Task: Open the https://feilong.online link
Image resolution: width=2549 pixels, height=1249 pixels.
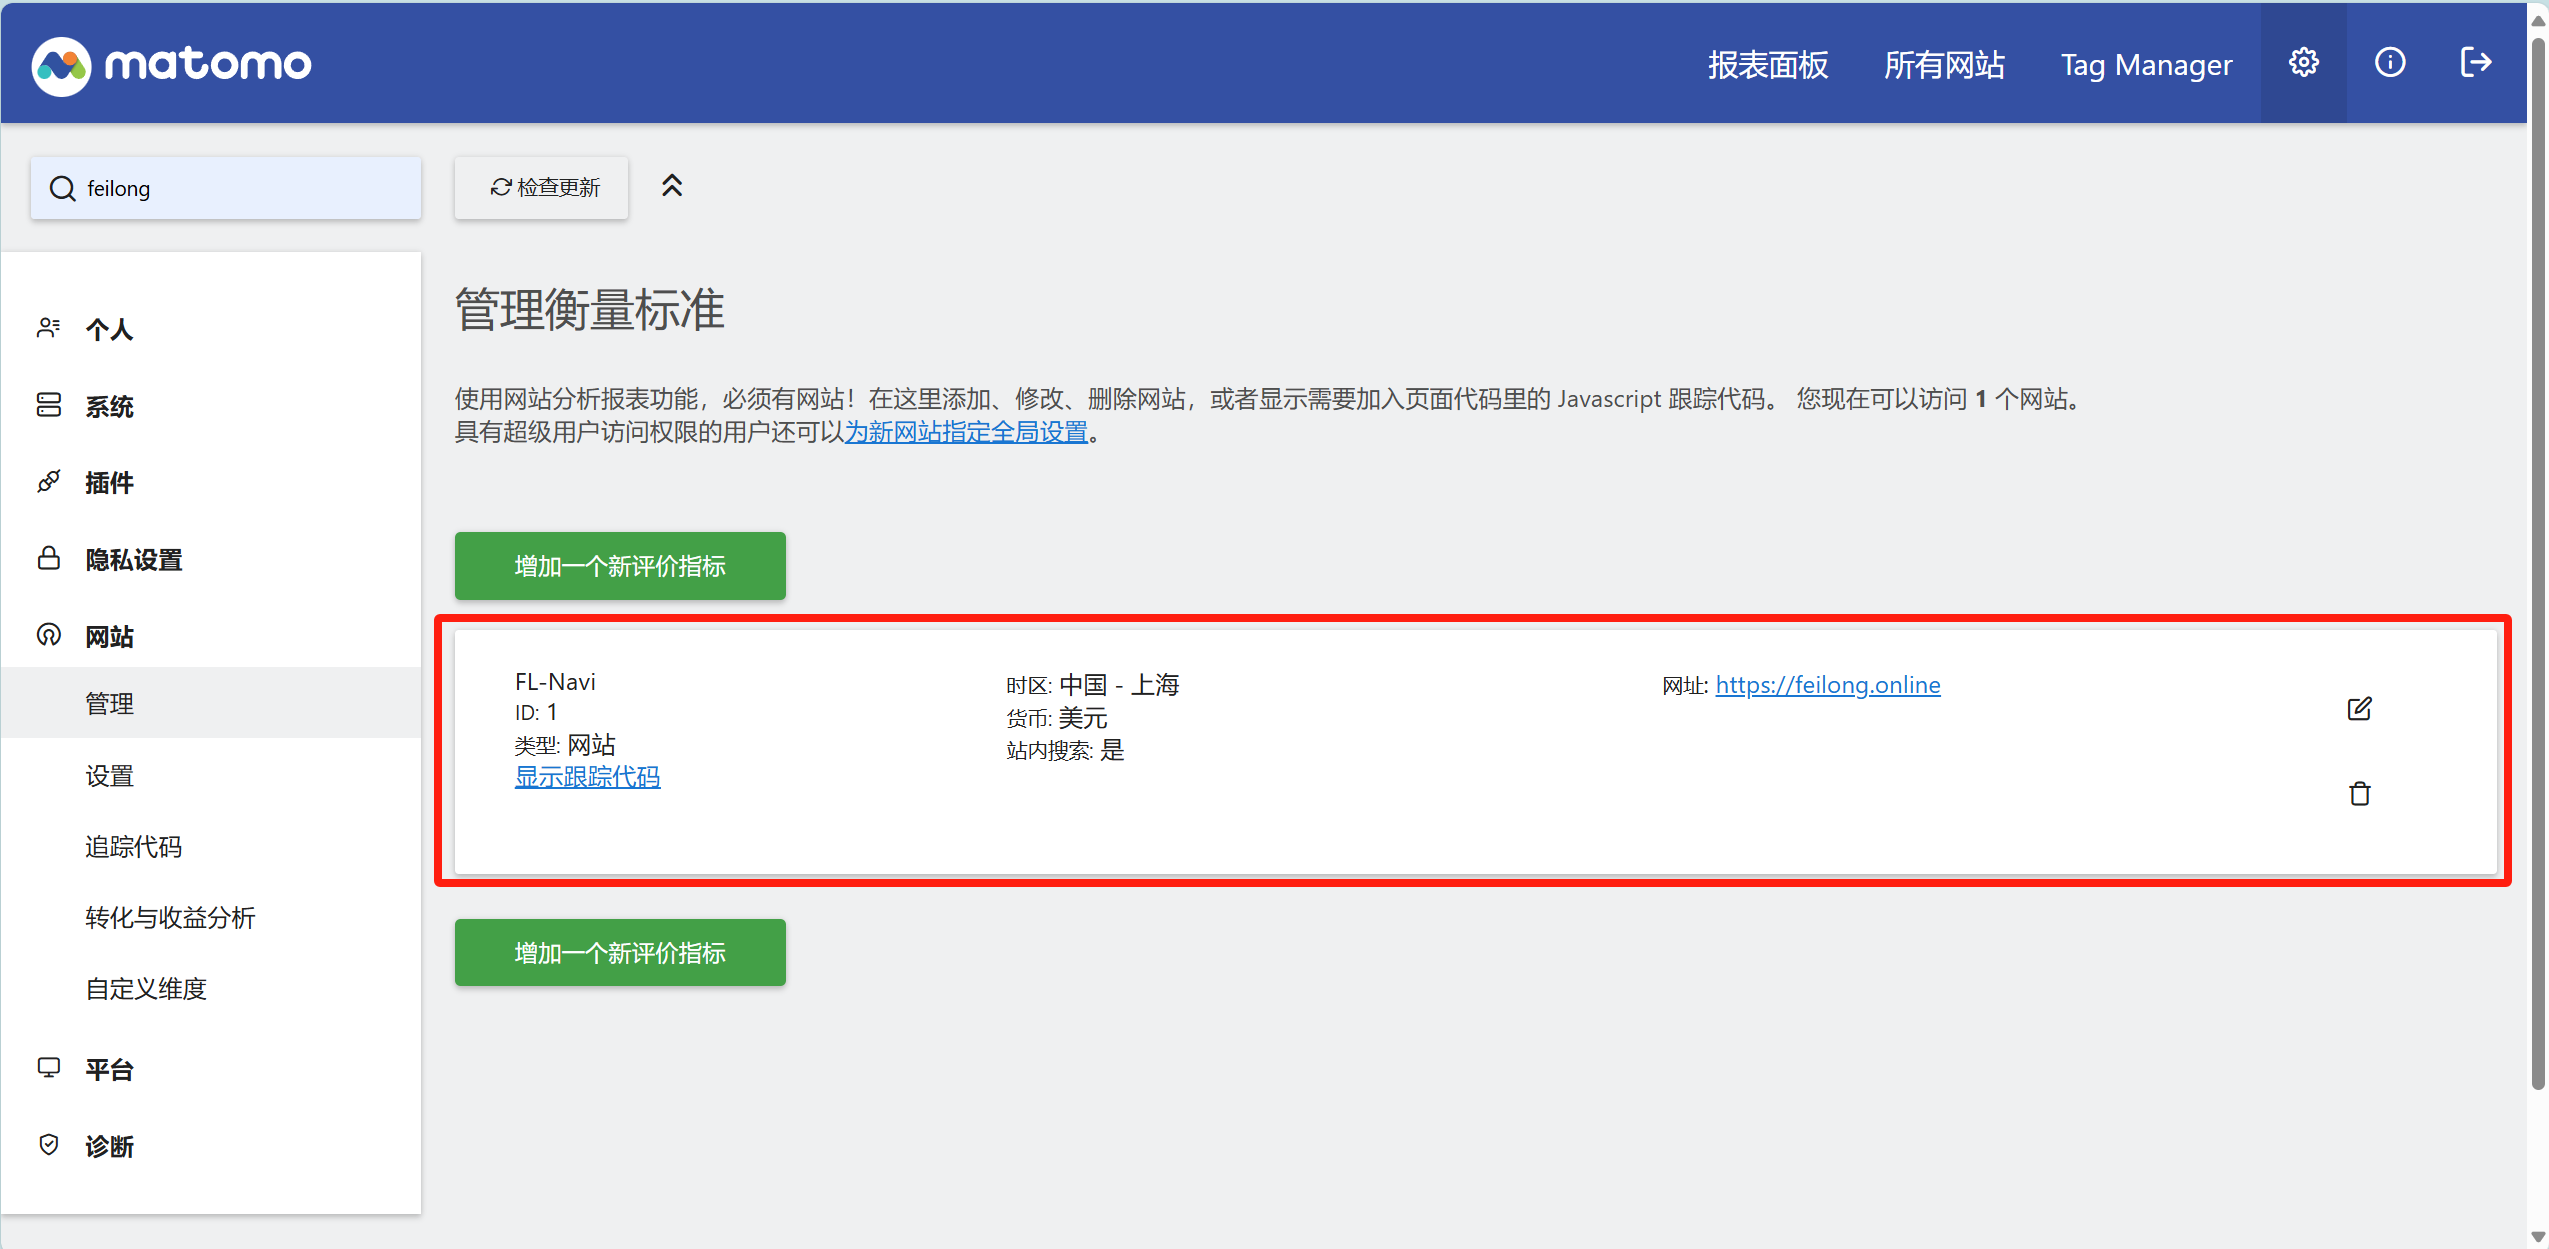Action: pyautogui.click(x=1827, y=685)
